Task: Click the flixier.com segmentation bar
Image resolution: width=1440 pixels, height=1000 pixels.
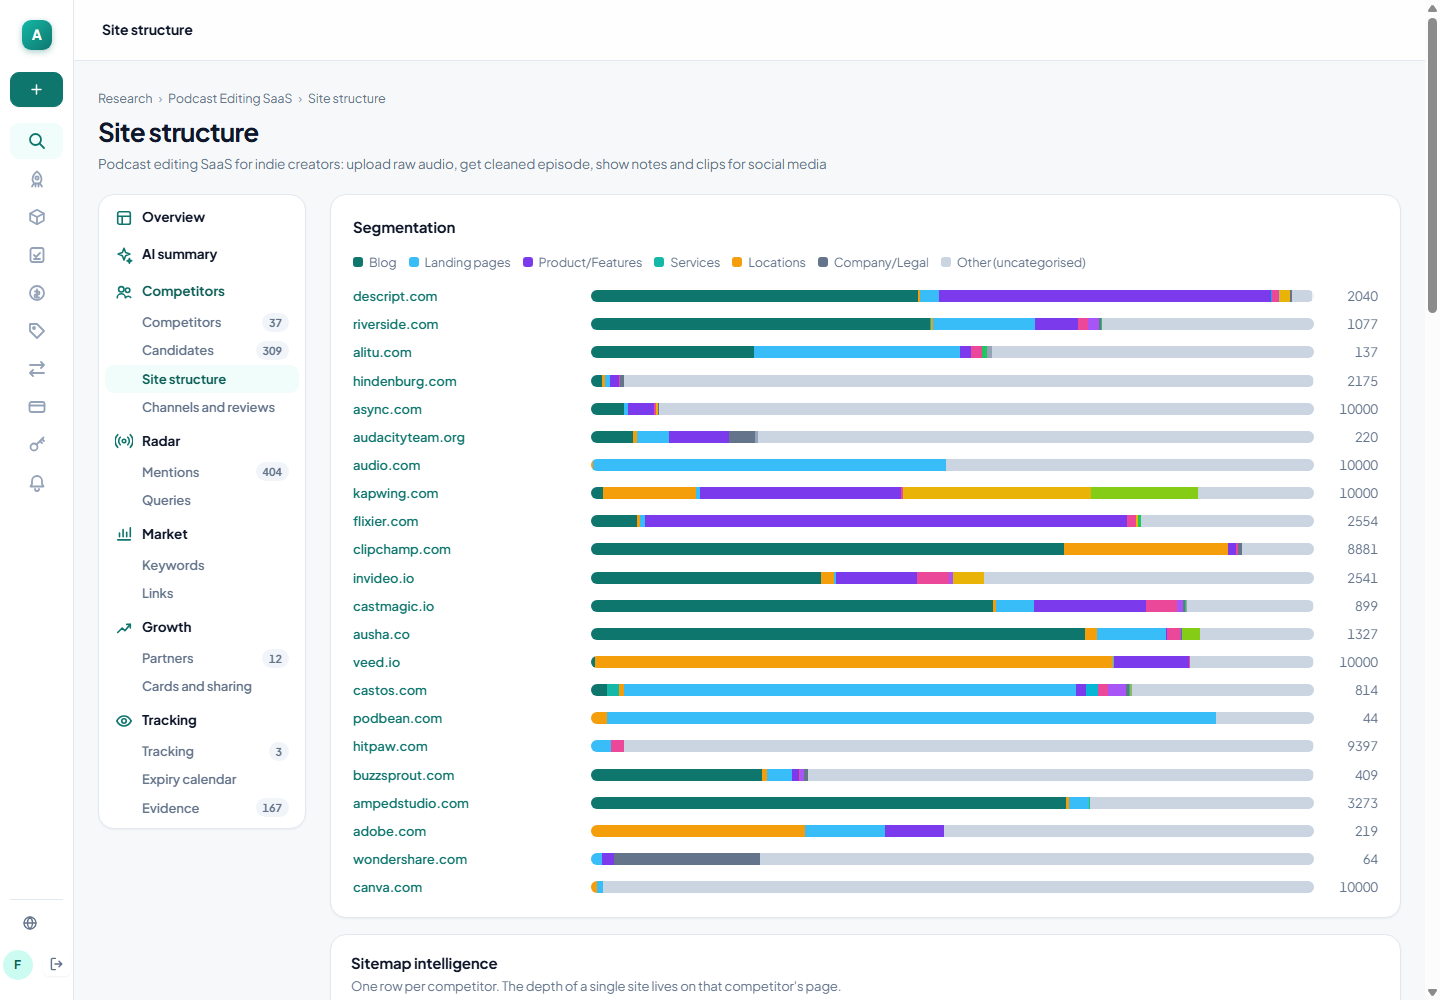Action: click(952, 521)
